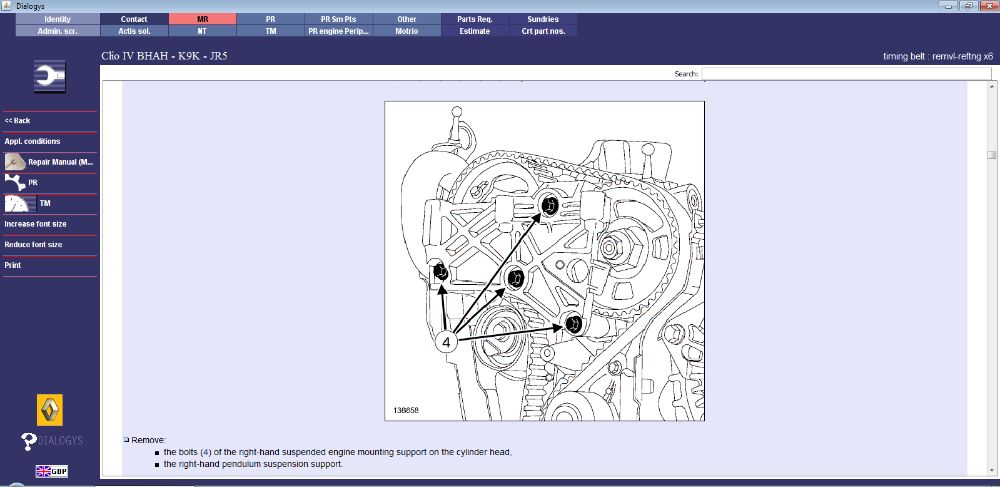
Task: Open the Admin. scr. tab
Action: [57, 31]
